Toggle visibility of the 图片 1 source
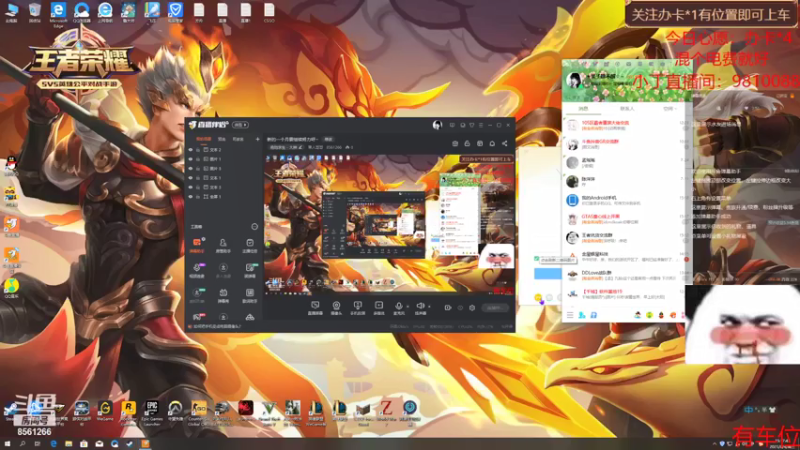This screenshot has height=450, width=800. (191, 159)
